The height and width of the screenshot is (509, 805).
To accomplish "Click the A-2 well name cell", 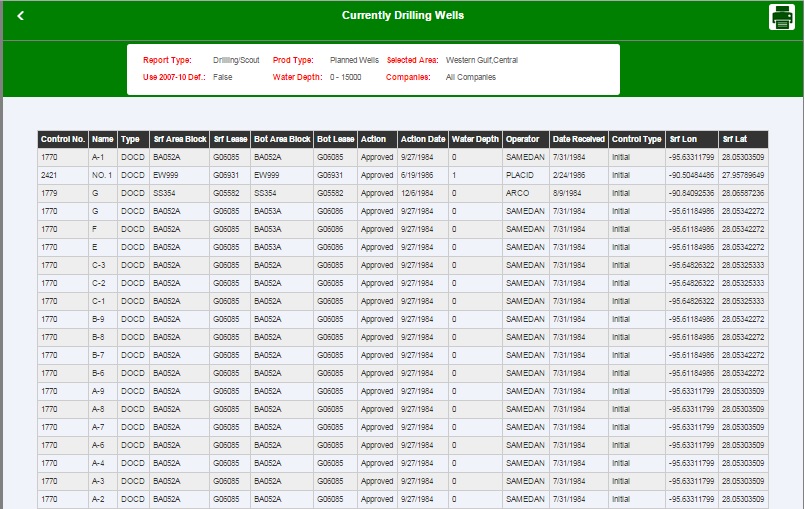I will point(103,499).
